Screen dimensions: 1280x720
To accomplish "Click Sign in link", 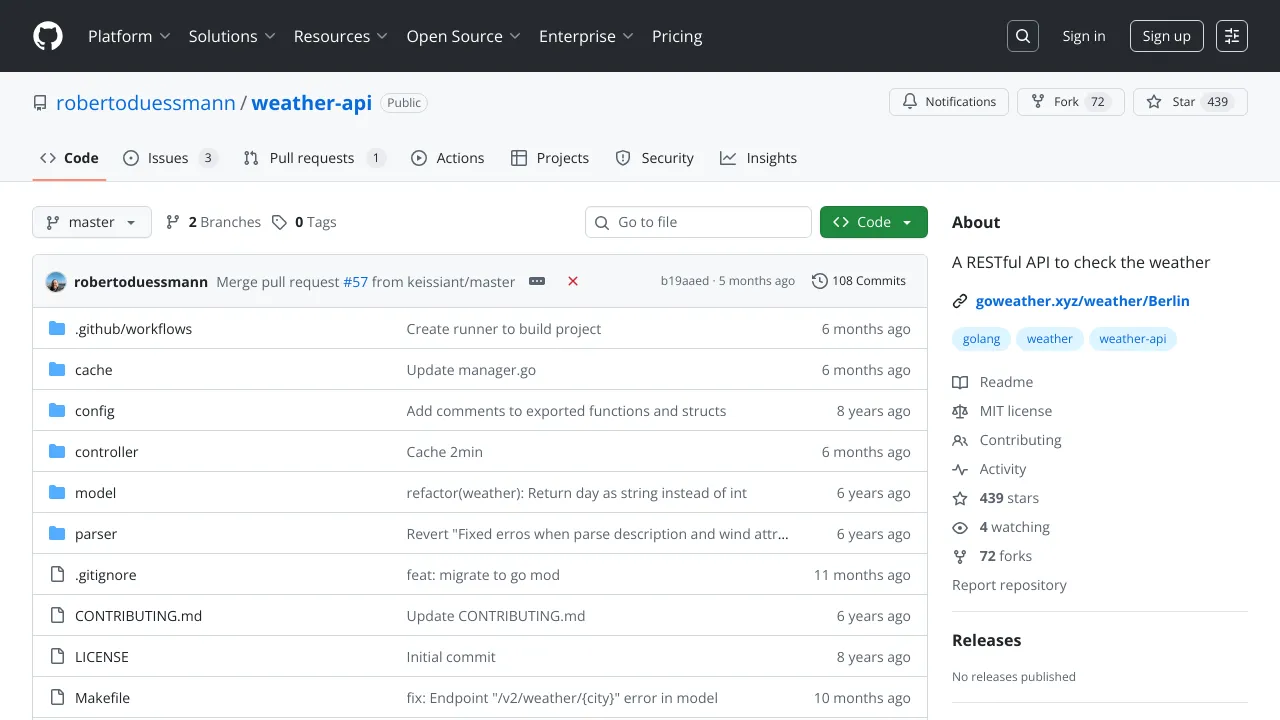I will 1084,36.
